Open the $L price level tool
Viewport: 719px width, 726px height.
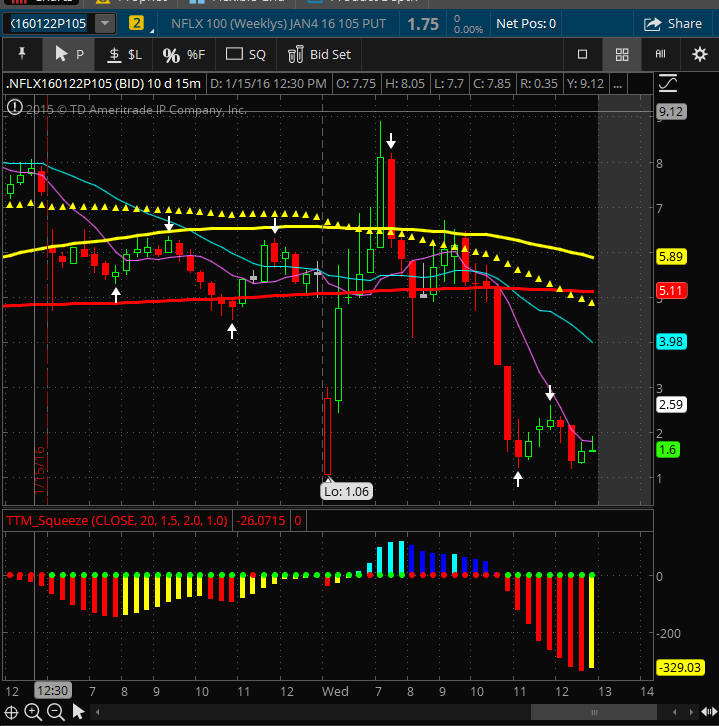click(125, 54)
